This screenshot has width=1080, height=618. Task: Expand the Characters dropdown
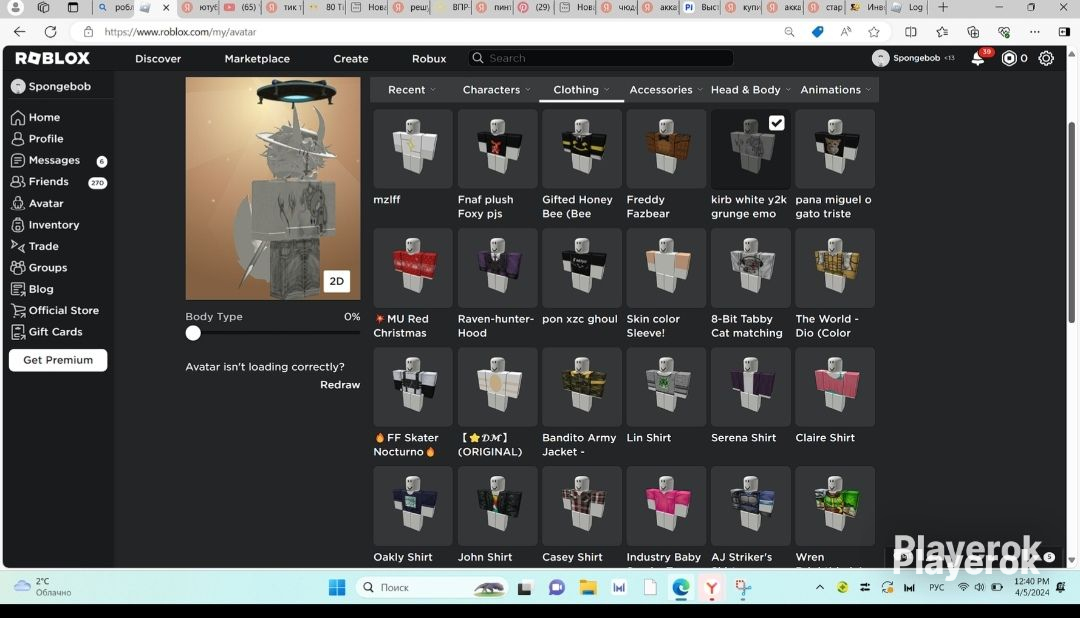497,90
